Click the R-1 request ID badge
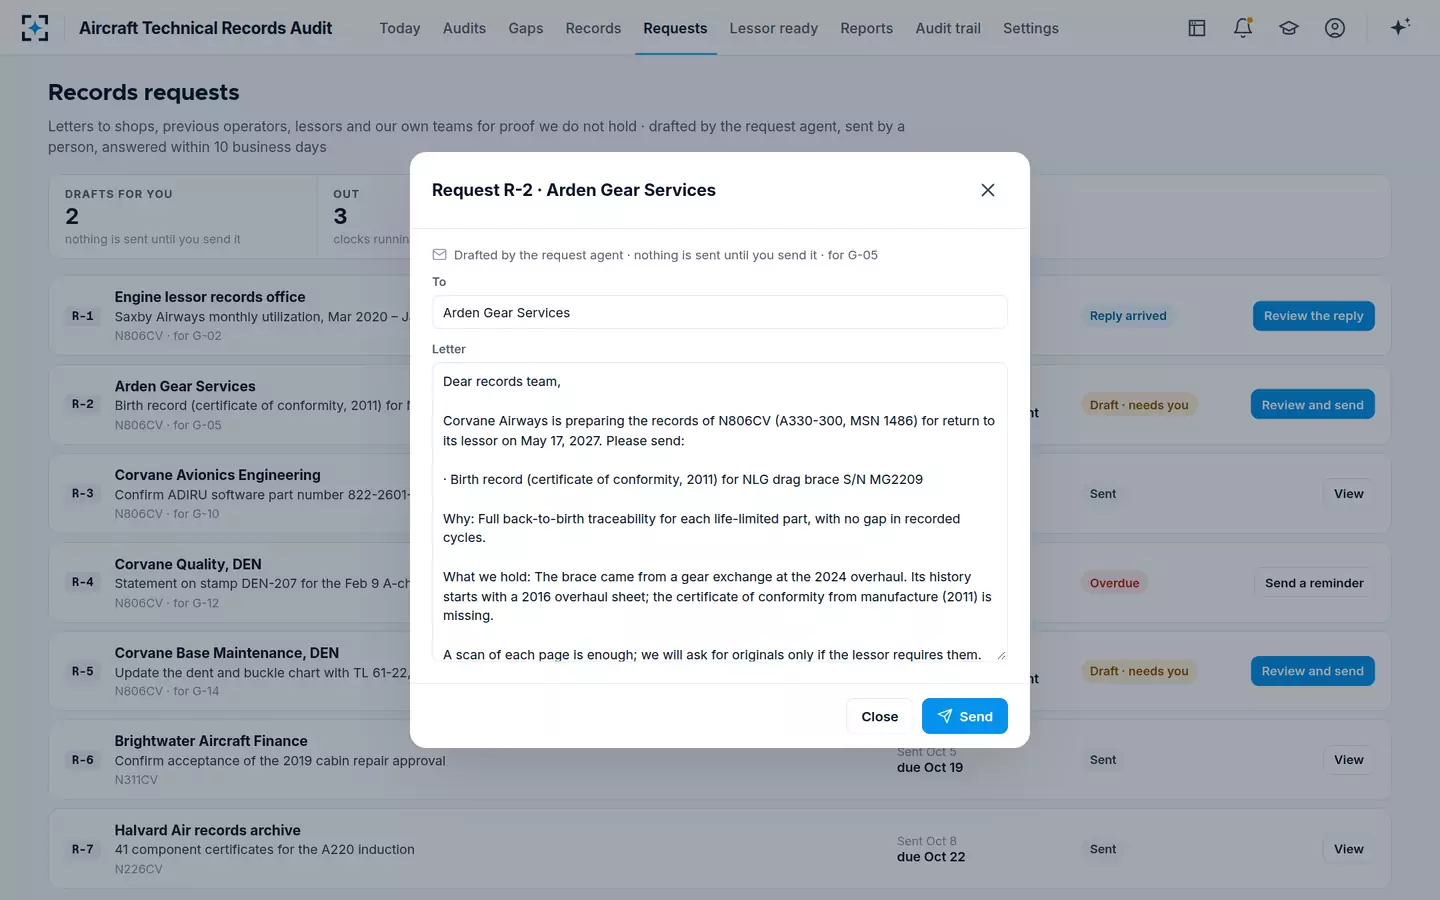The image size is (1440, 900). (x=83, y=316)
